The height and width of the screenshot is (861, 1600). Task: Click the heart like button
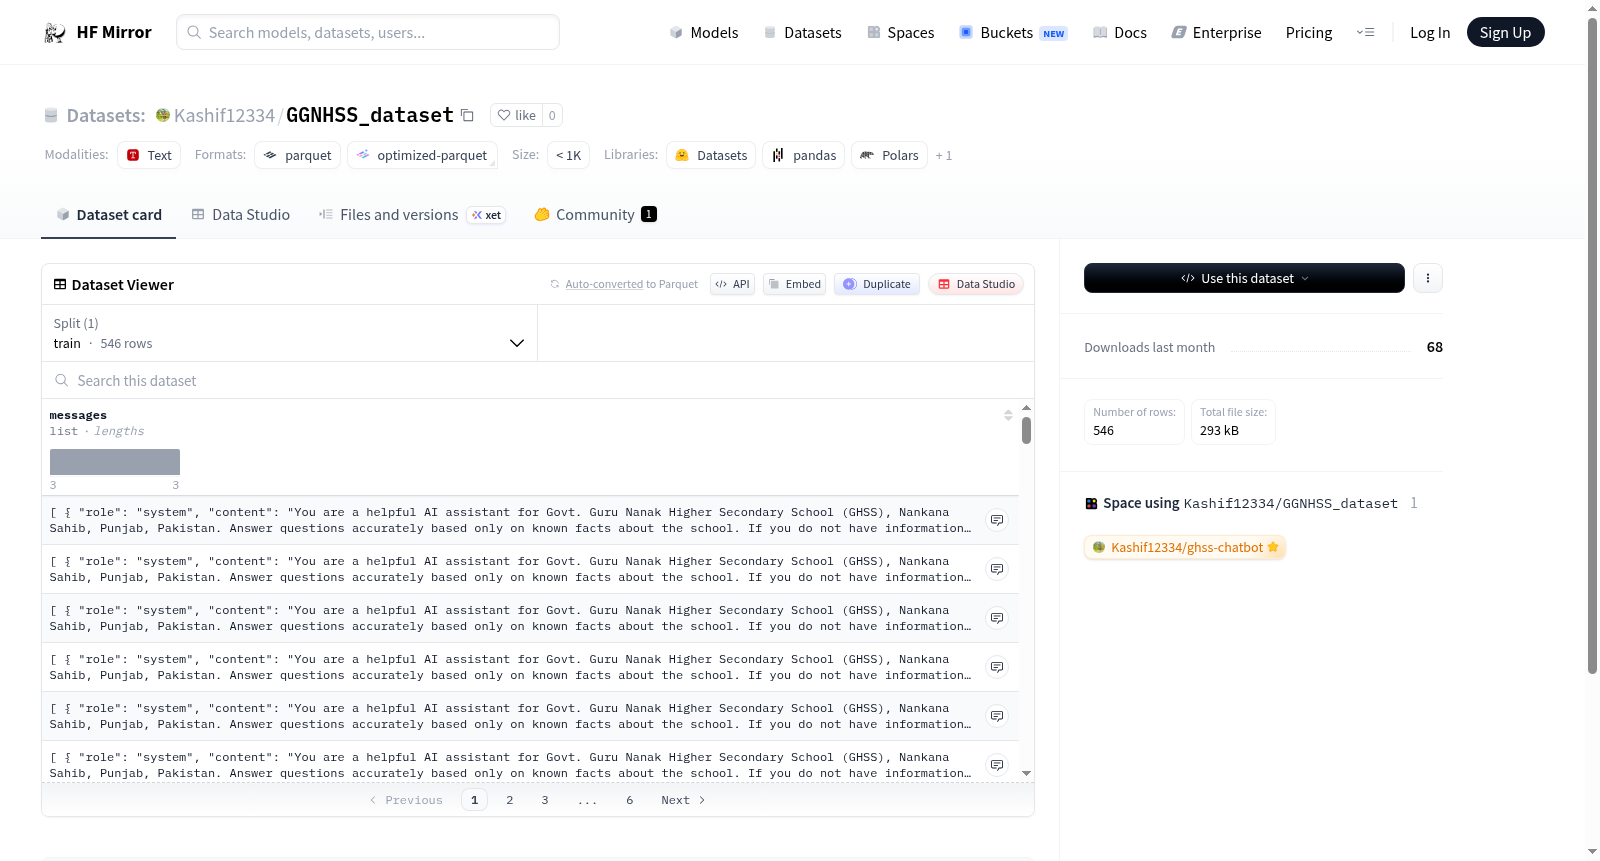click(517, 115)
